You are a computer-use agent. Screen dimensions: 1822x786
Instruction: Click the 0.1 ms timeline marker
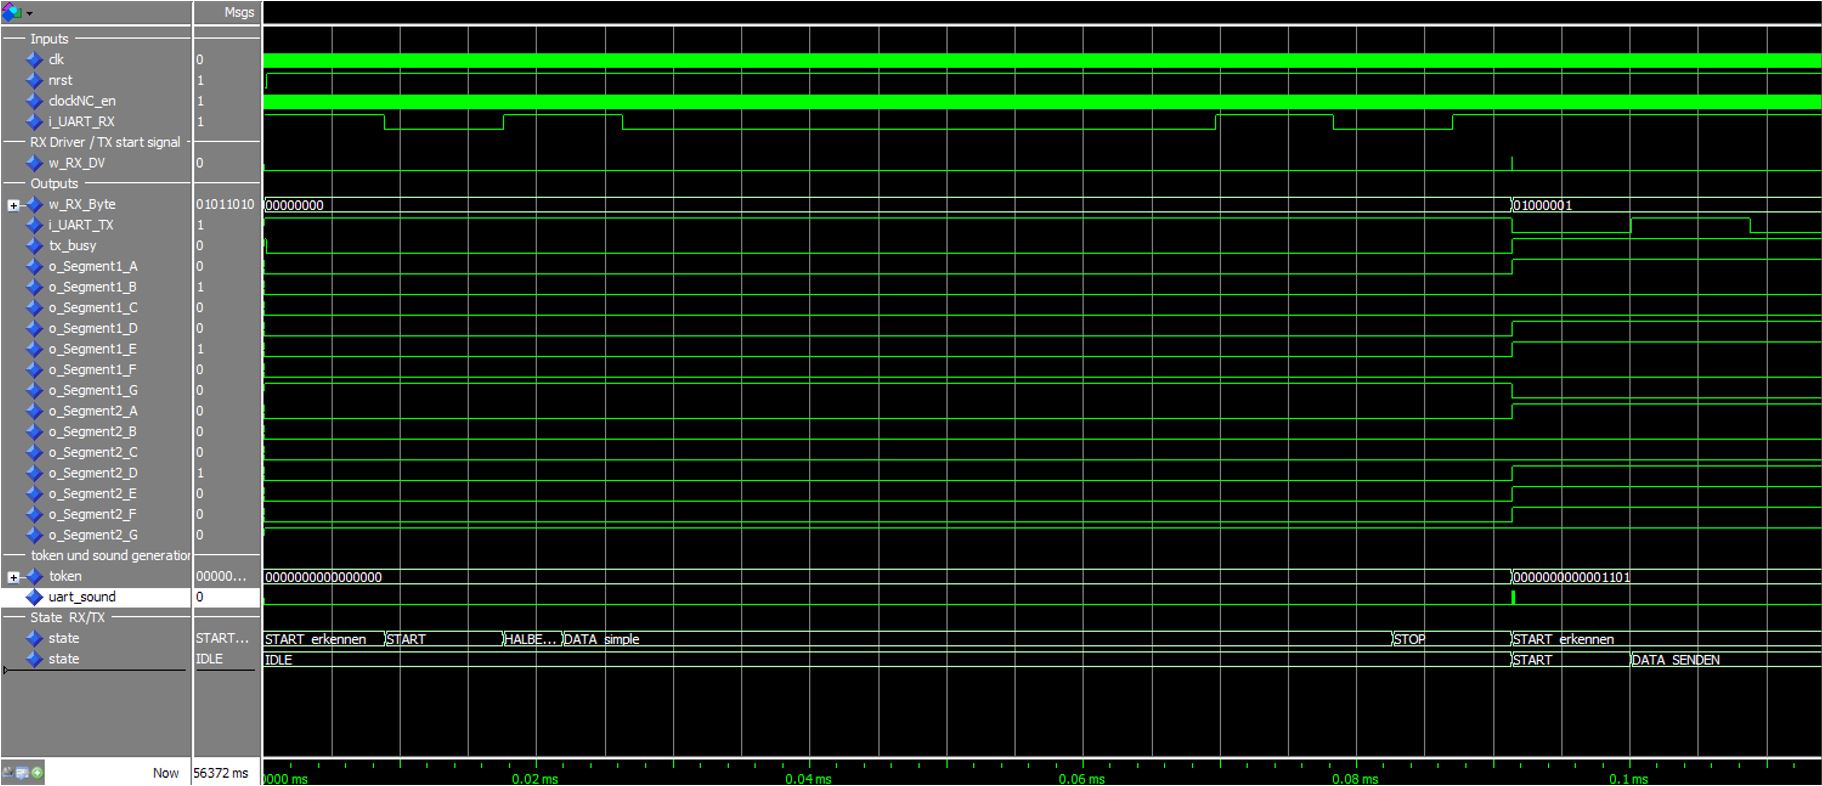[x=1628, y=778]
